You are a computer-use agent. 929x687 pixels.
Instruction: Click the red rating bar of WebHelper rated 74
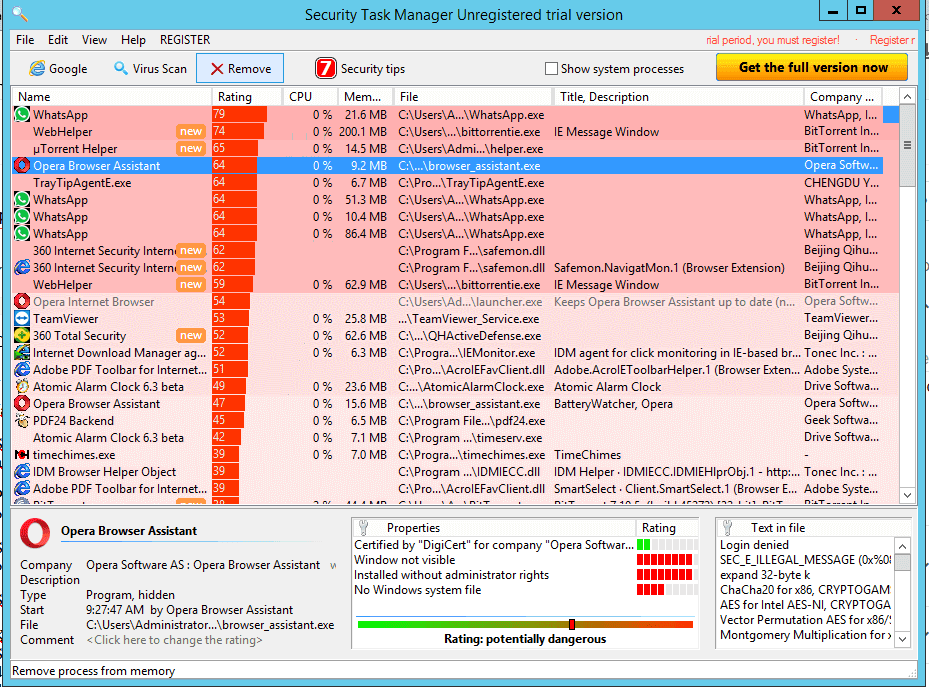(238, 131)
